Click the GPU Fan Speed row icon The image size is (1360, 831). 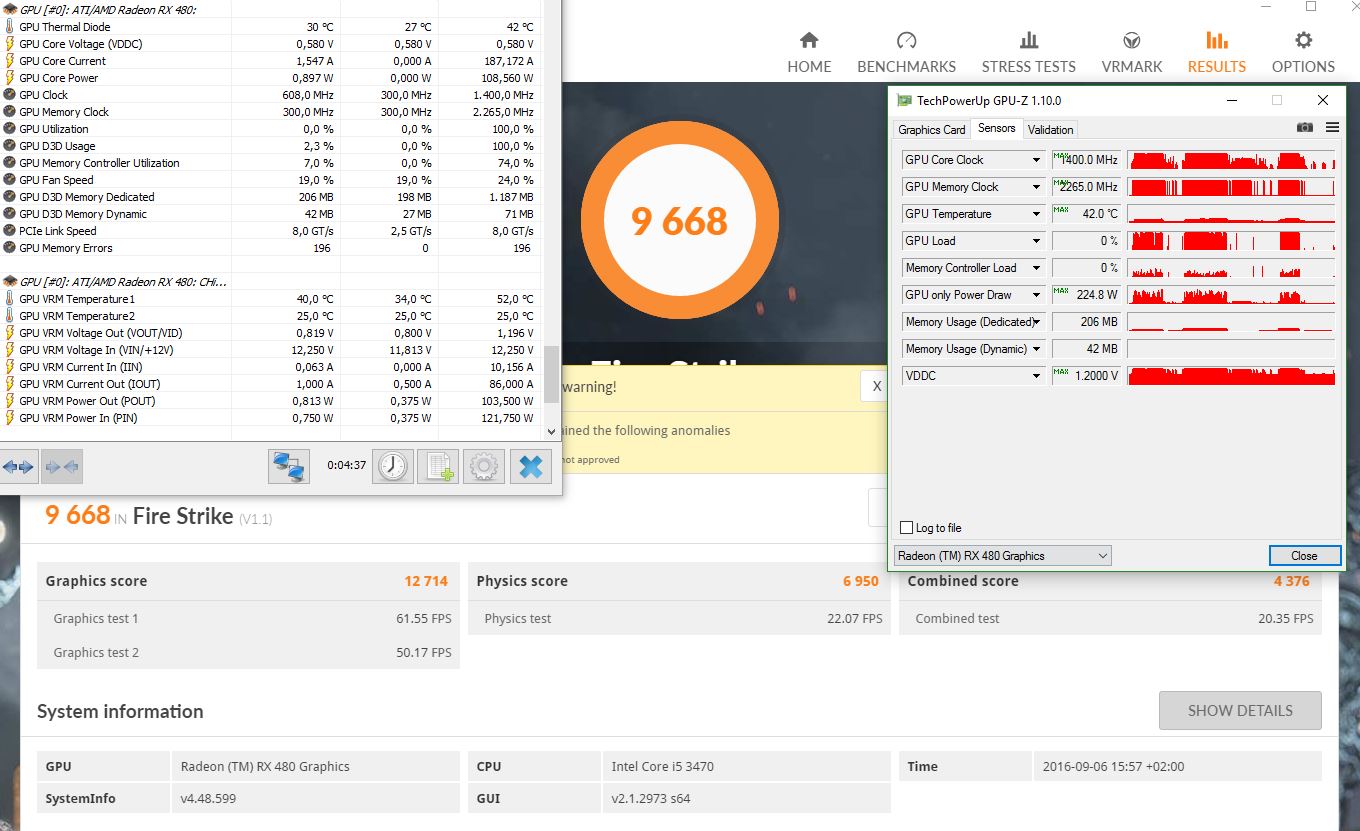coord(10,180)
